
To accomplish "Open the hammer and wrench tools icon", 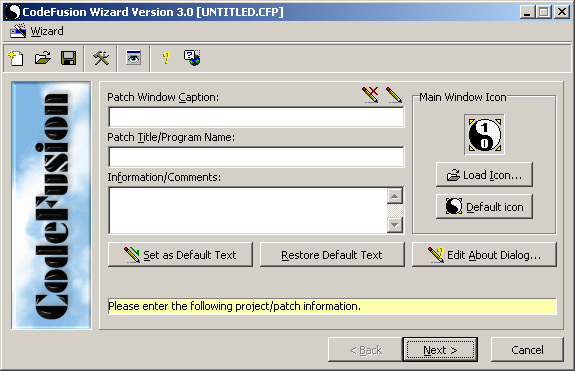I will [101, 58].
